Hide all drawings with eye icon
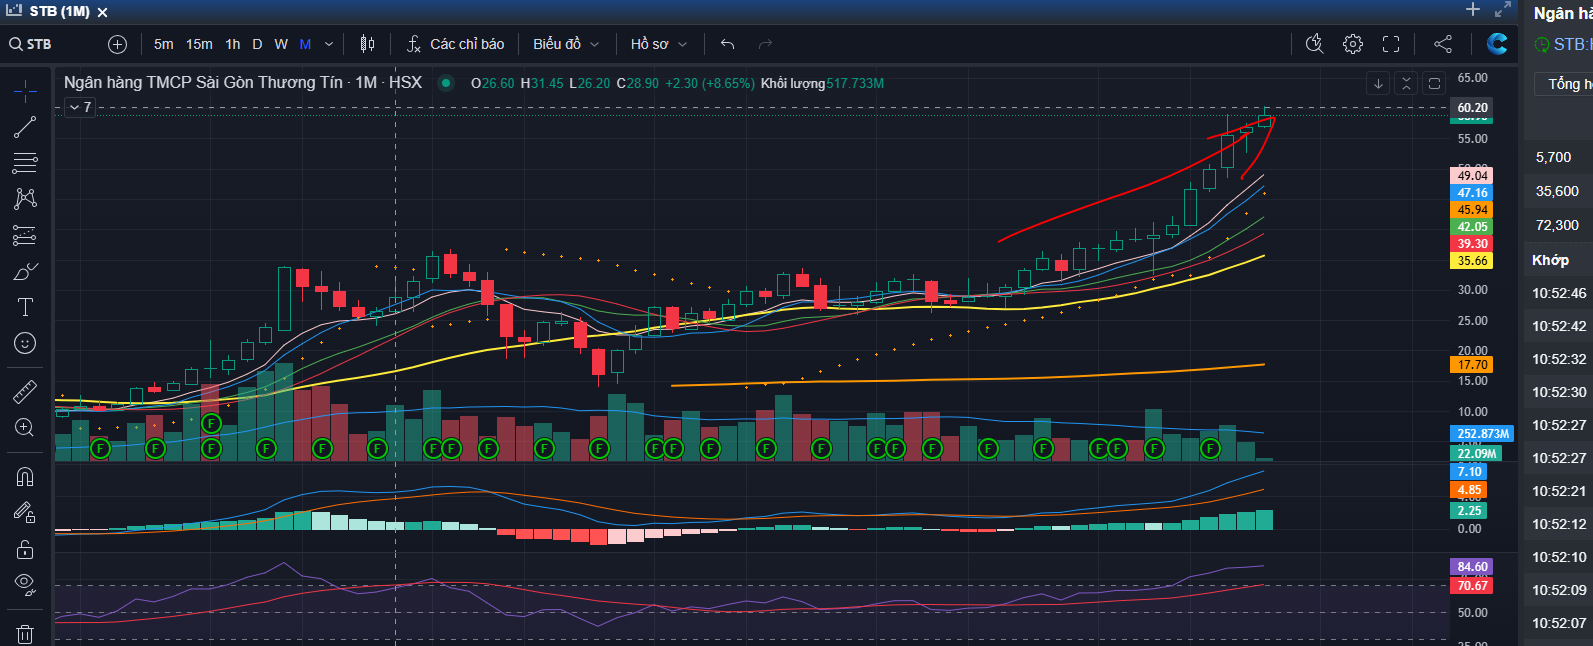 coord(25,584)
